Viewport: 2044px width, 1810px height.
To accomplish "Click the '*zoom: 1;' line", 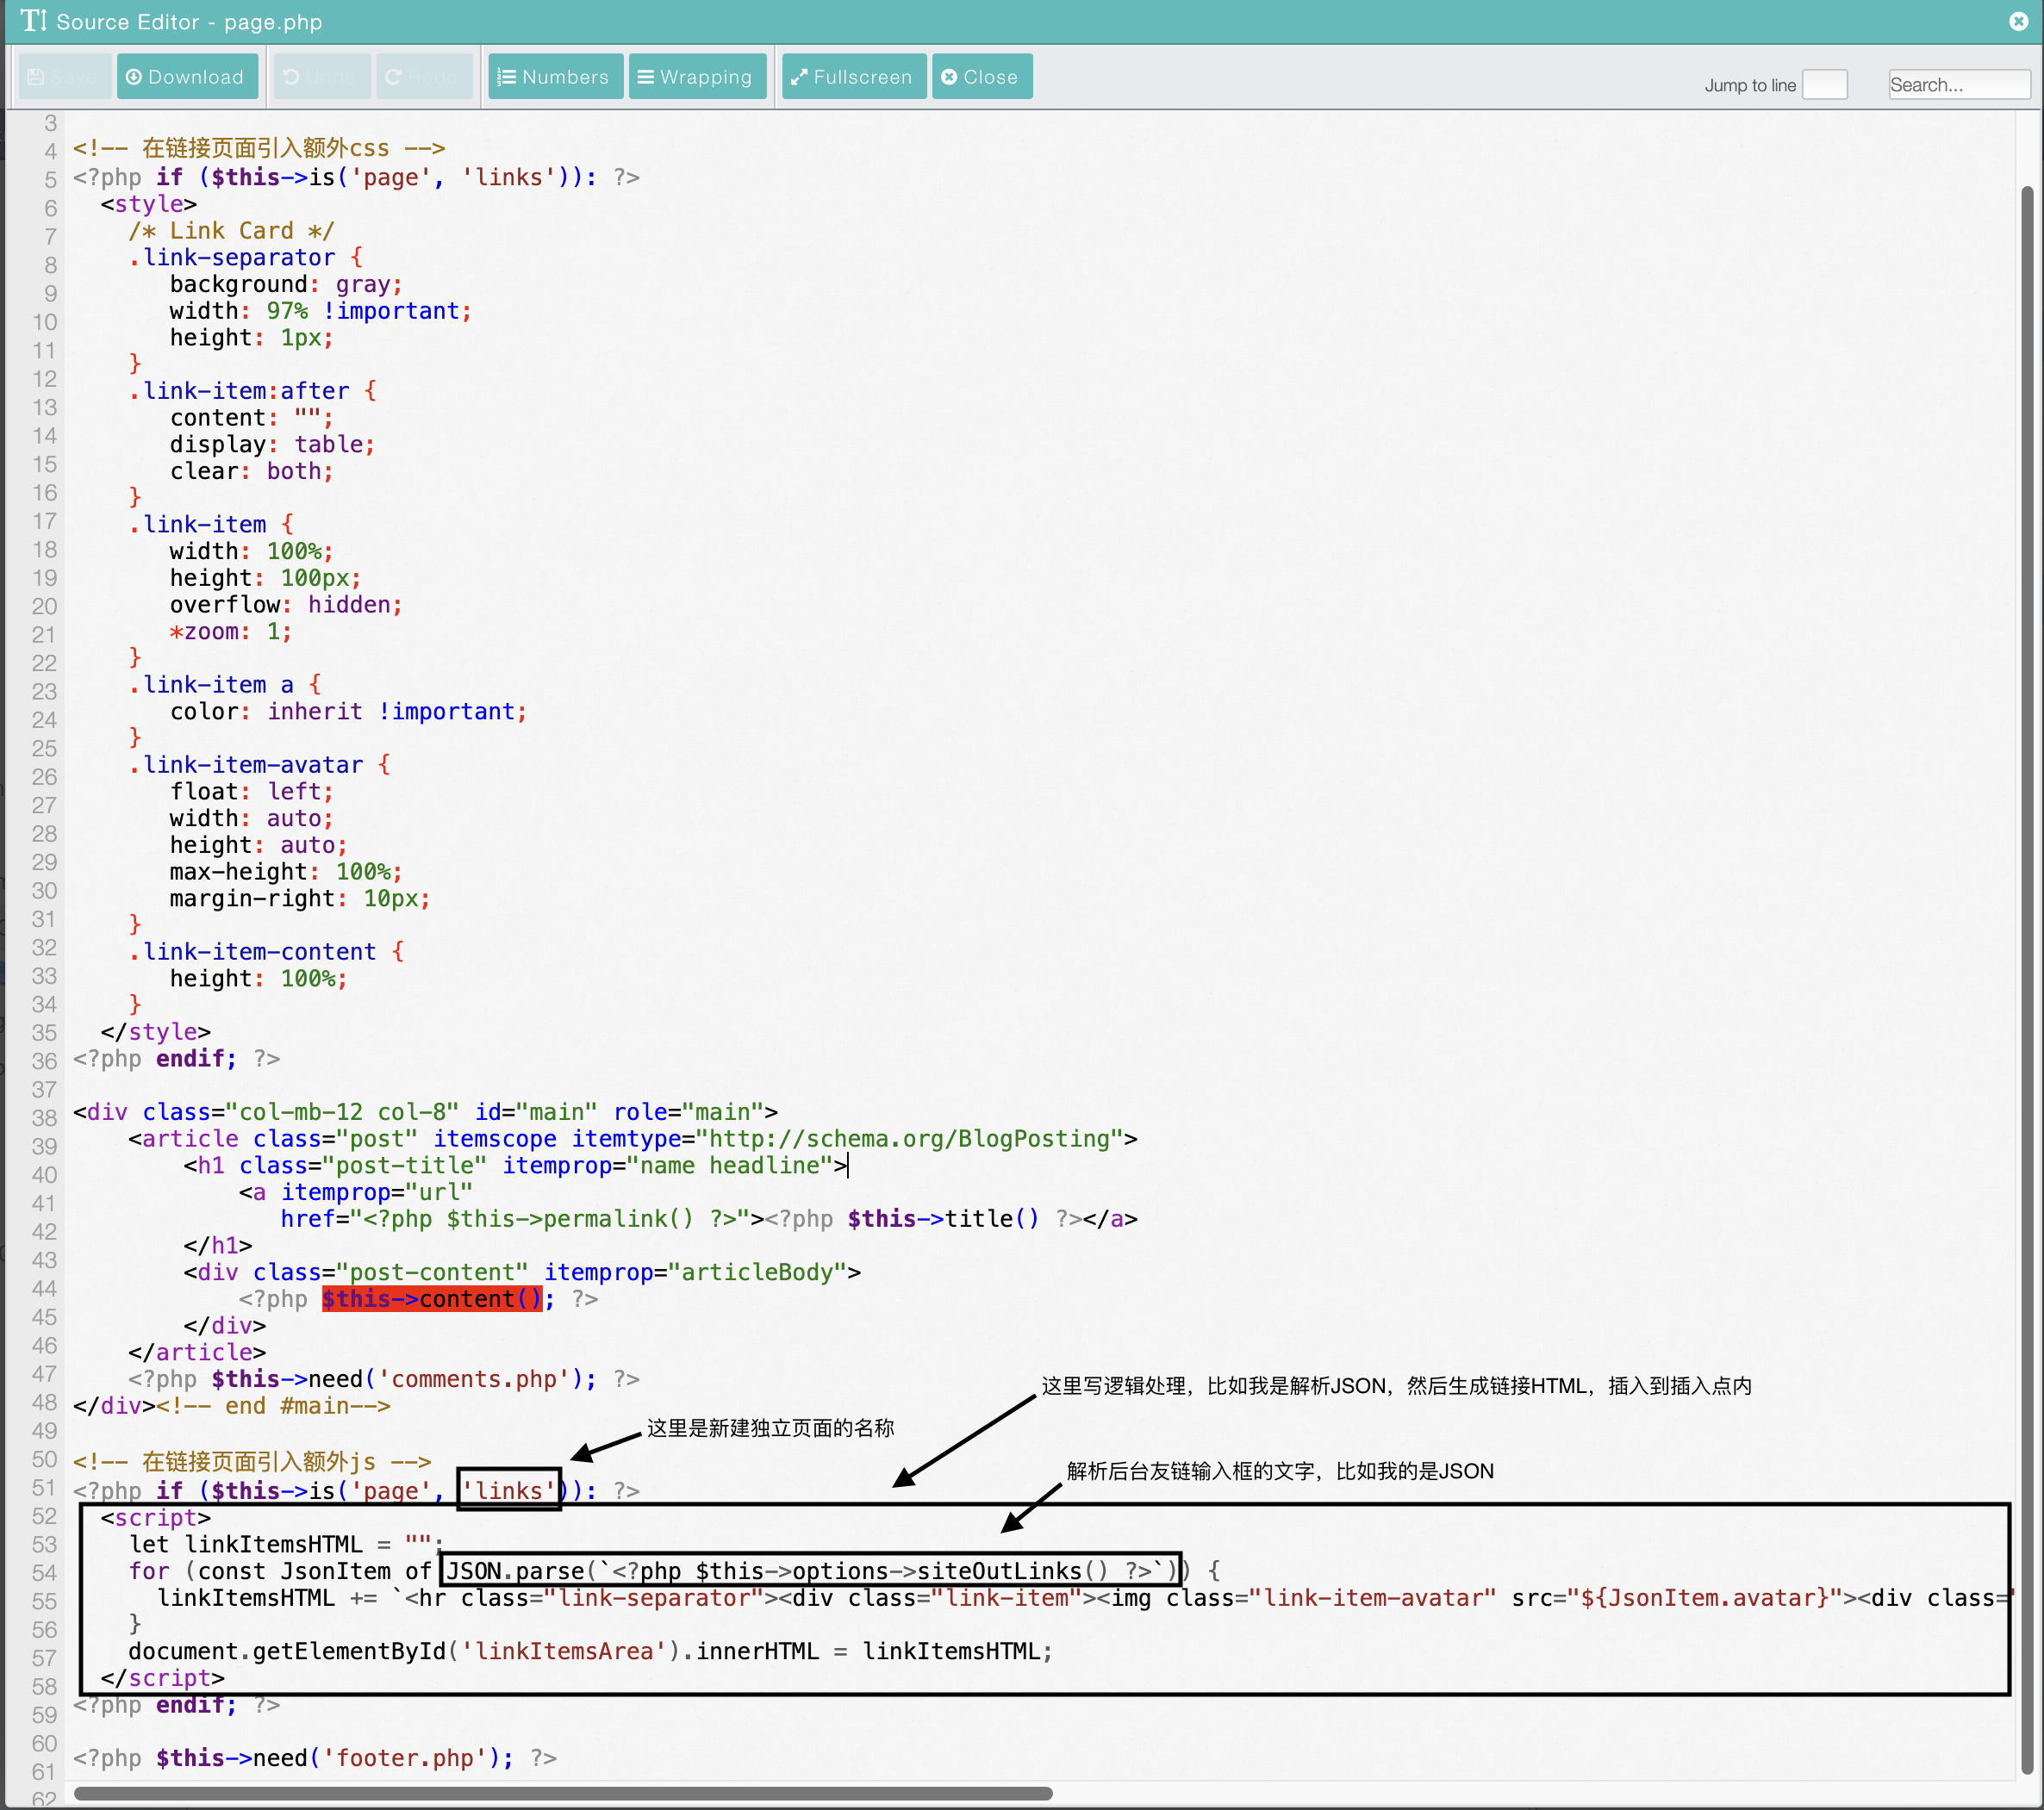I will [x=231, y=632].
